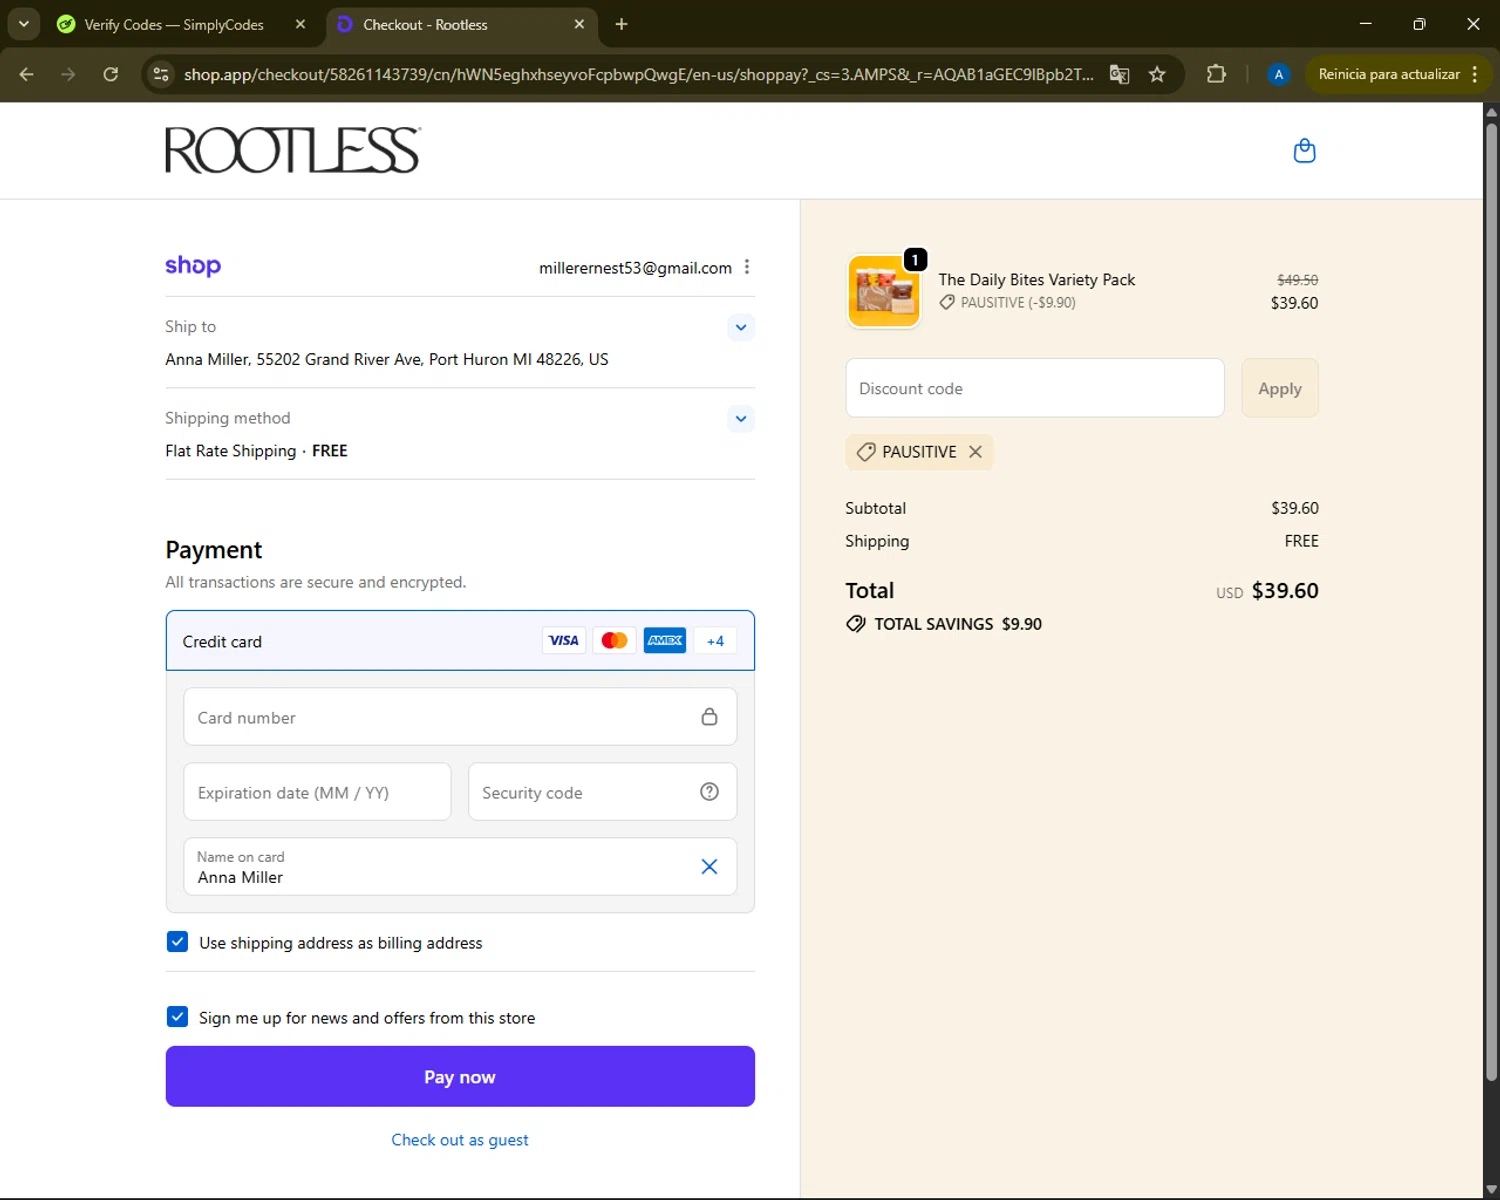This screenshot has height=1200, width=1500.
Task: Close the Verify Codes tab
Action: tap(300, 24)
